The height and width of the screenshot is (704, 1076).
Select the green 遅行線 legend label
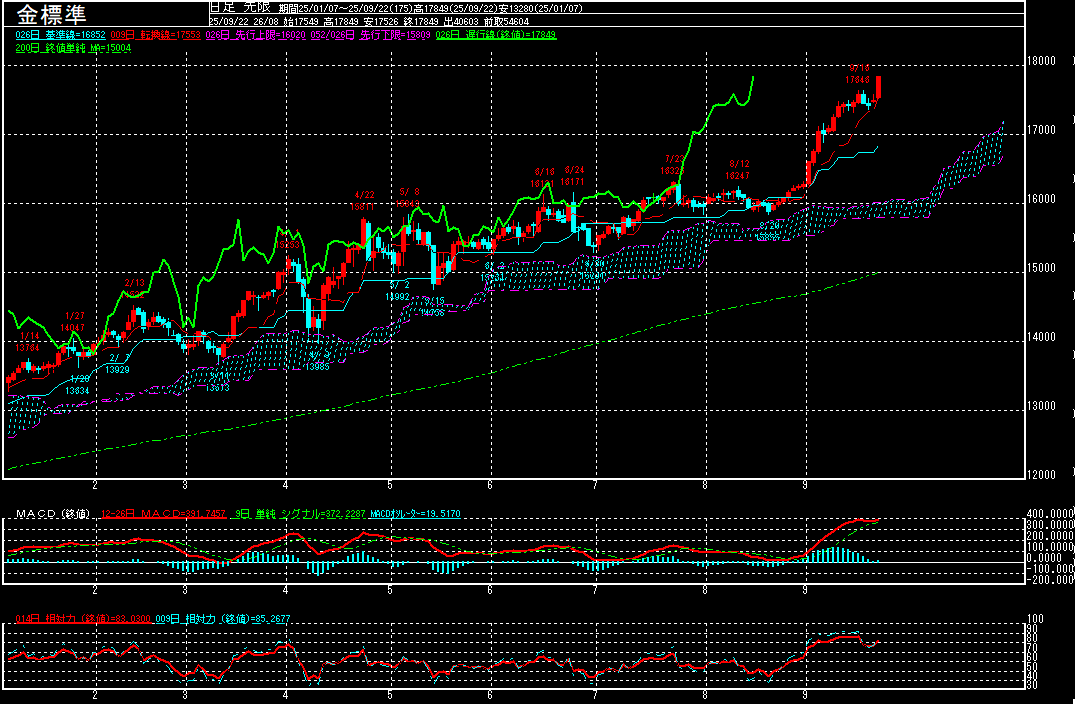pyautogui.click(x=496, y=34)
